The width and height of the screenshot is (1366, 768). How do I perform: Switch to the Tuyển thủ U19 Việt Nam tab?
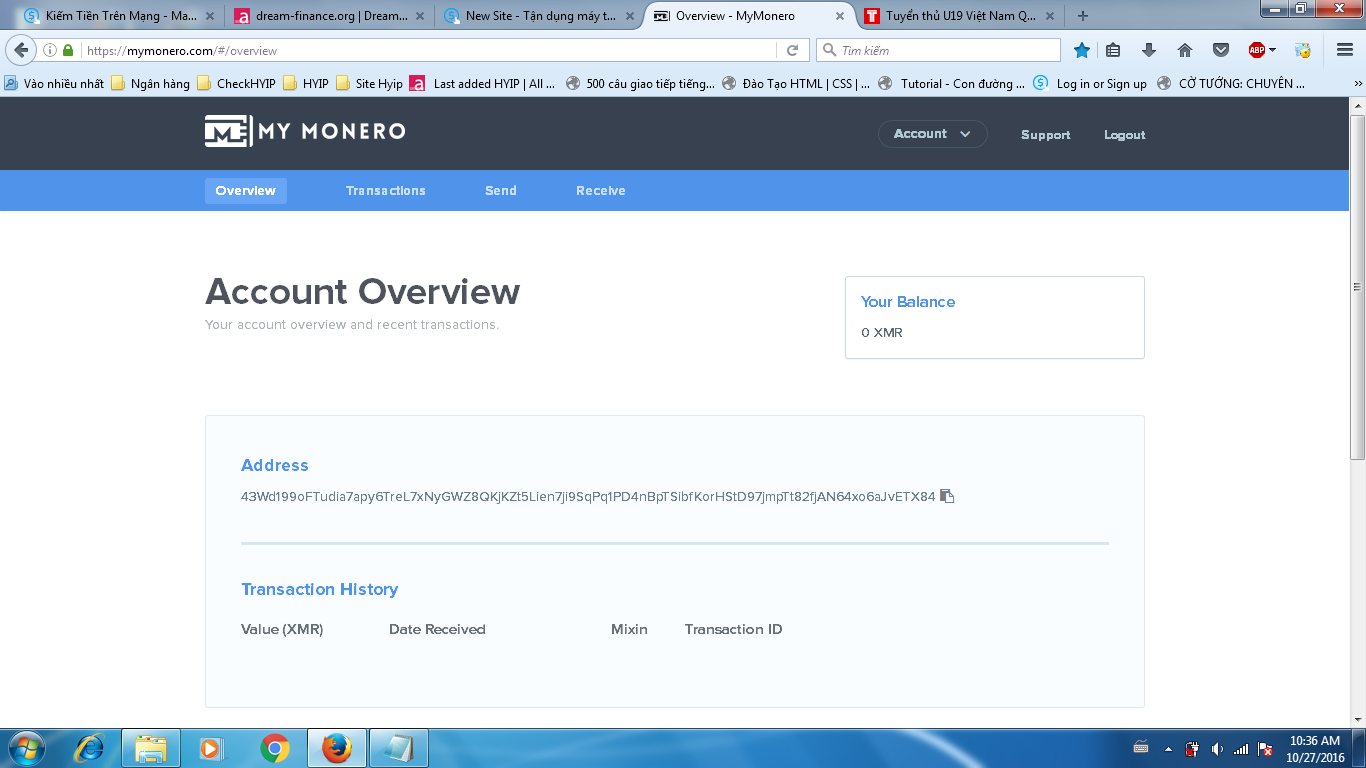(960, 16)
